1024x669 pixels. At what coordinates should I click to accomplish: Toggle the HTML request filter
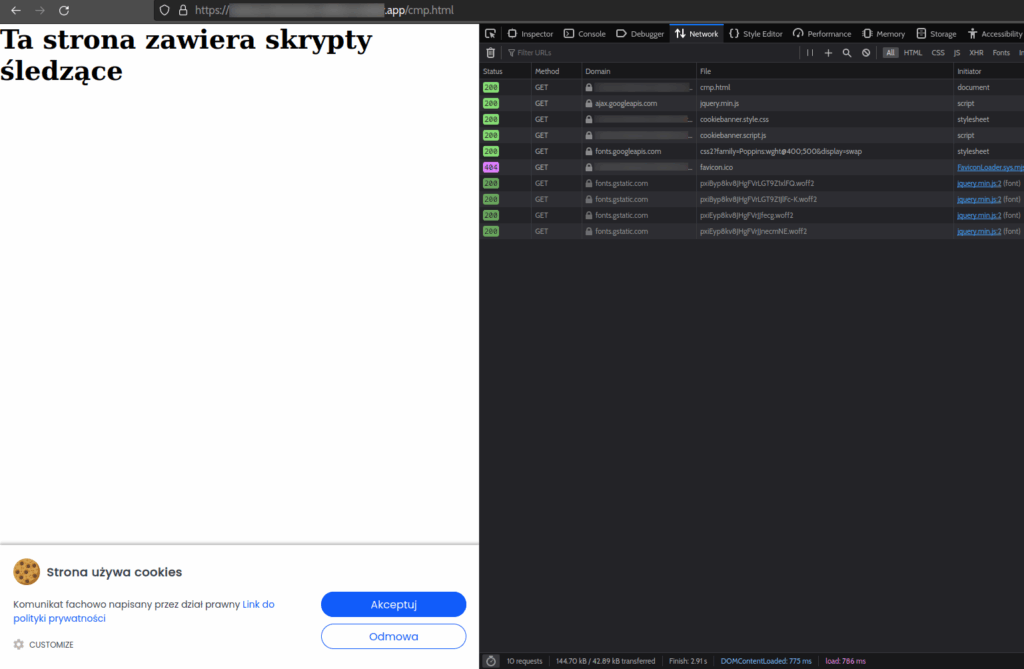pos(913,53)
